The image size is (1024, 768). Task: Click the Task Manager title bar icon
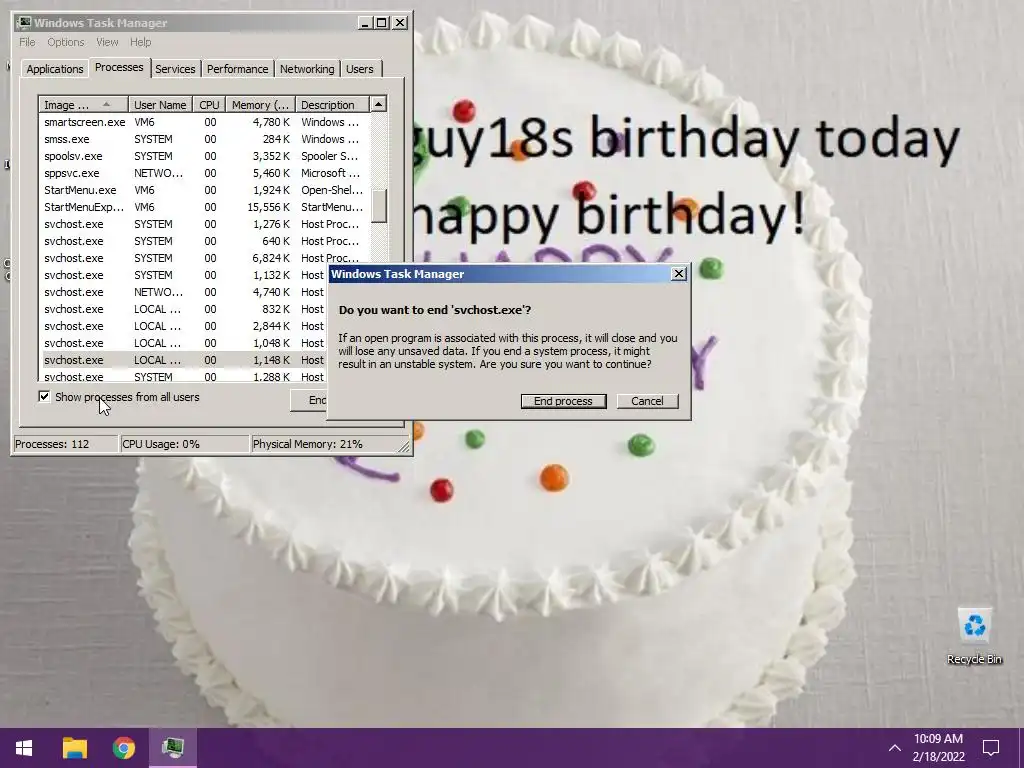[25, 23]
